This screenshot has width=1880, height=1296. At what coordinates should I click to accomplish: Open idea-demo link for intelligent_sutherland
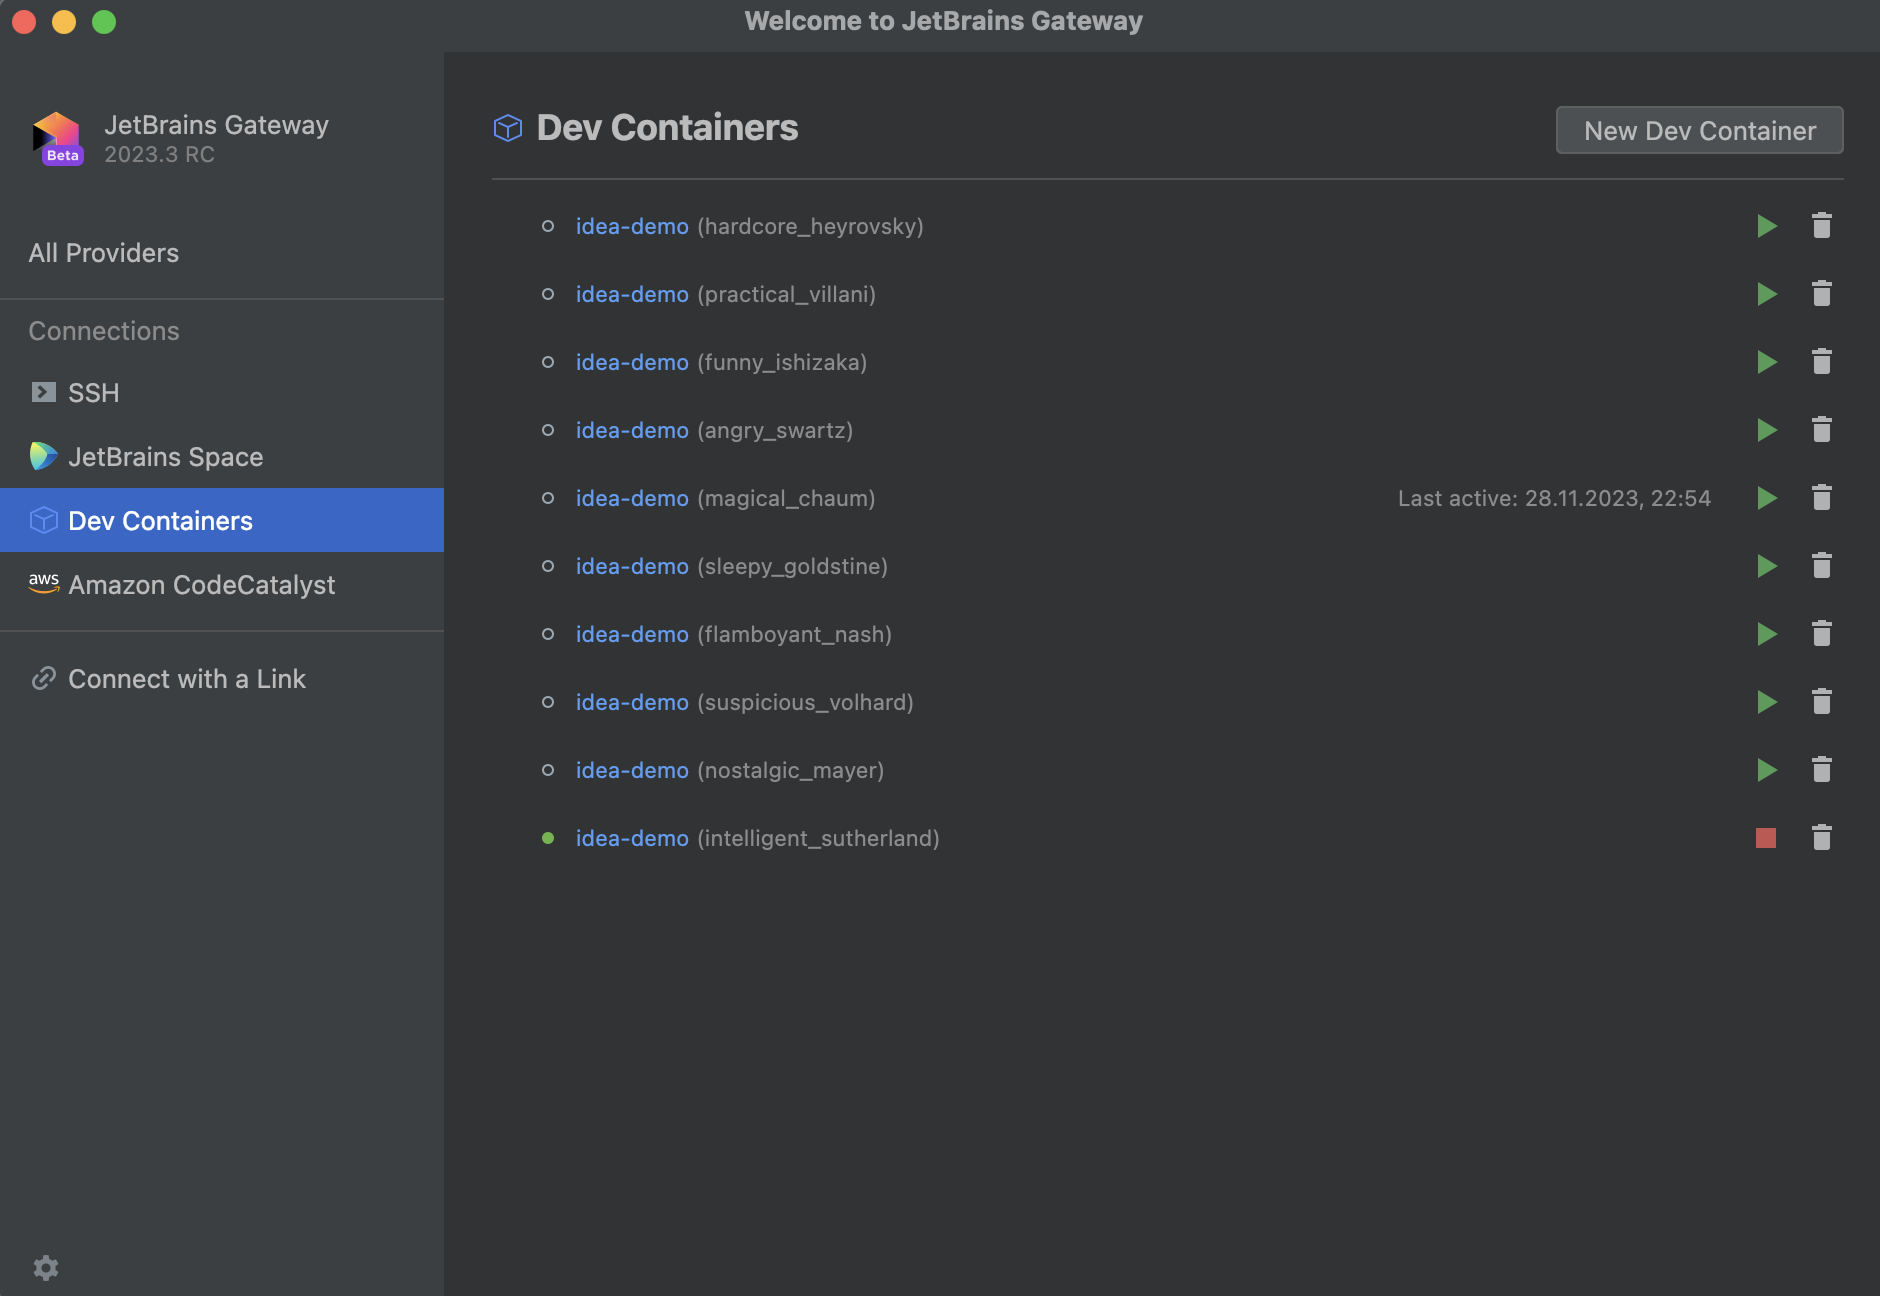coord(632,838)
